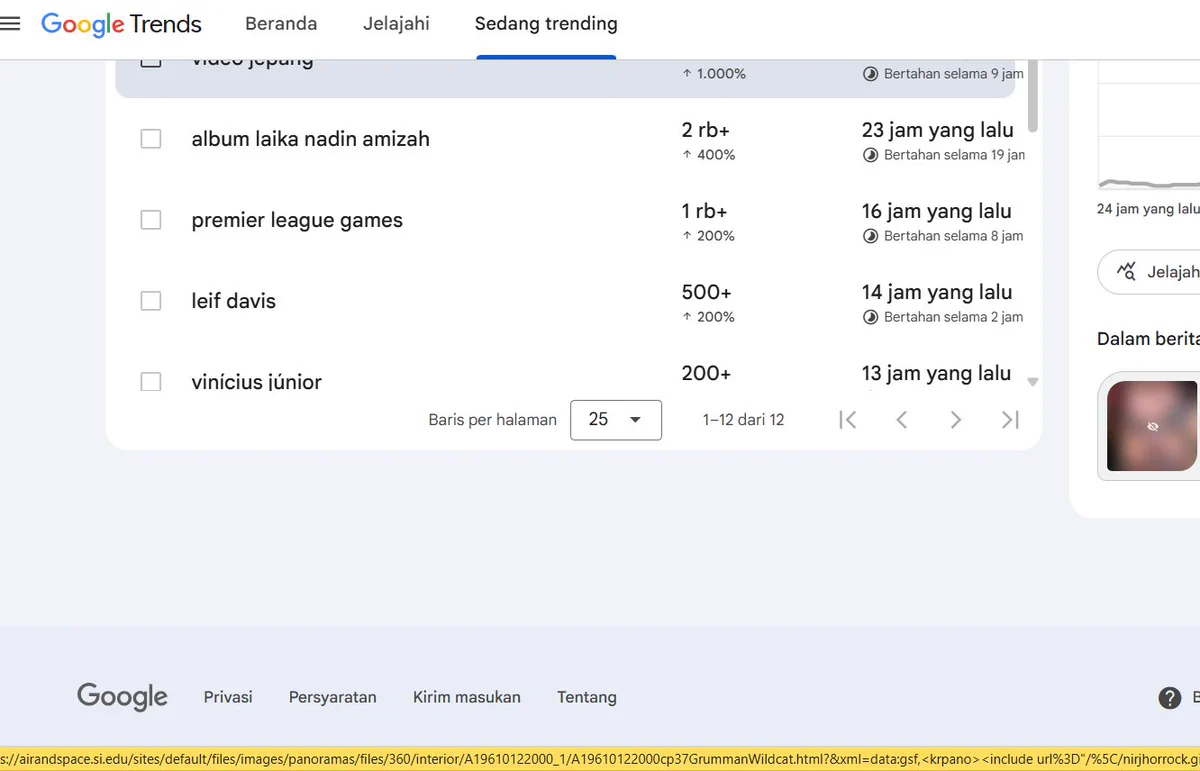
Task: Select the leif davis checkbox
Action: pyautogui.click(x=151, y=301)
